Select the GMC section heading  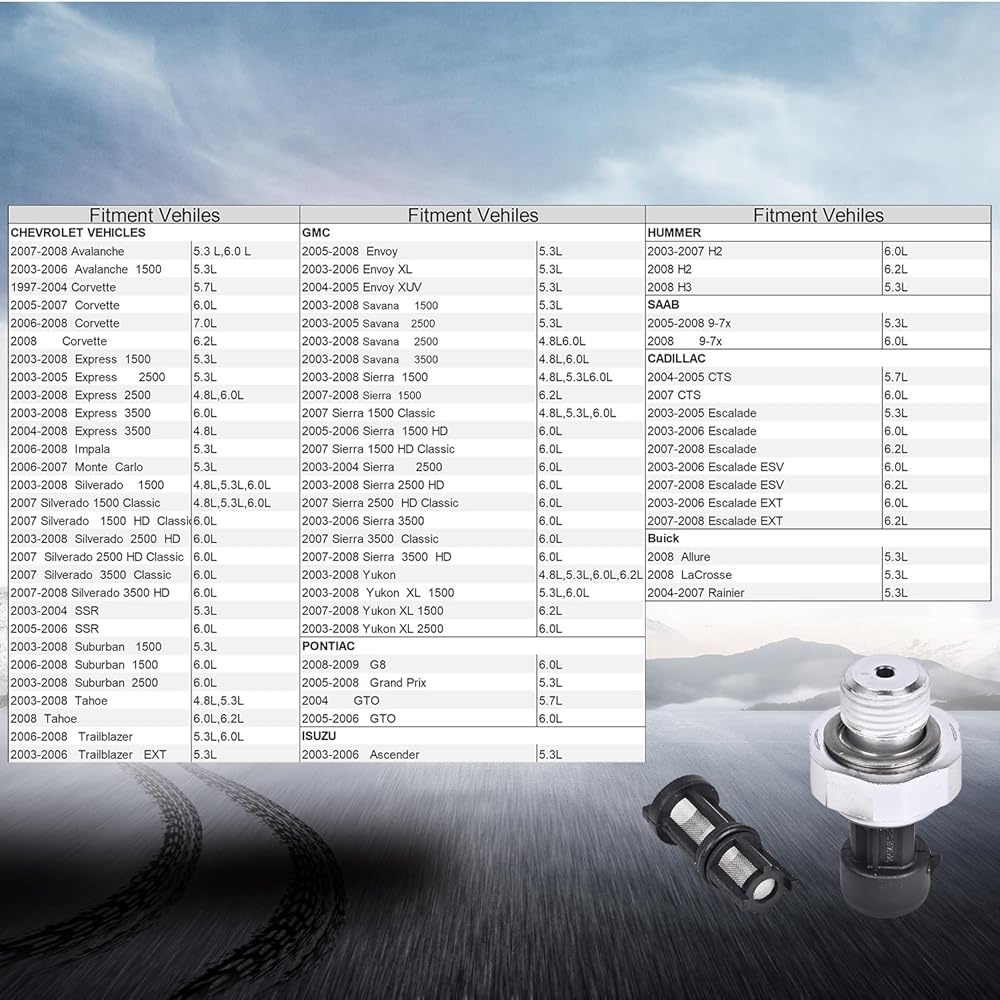pos(316,233)
